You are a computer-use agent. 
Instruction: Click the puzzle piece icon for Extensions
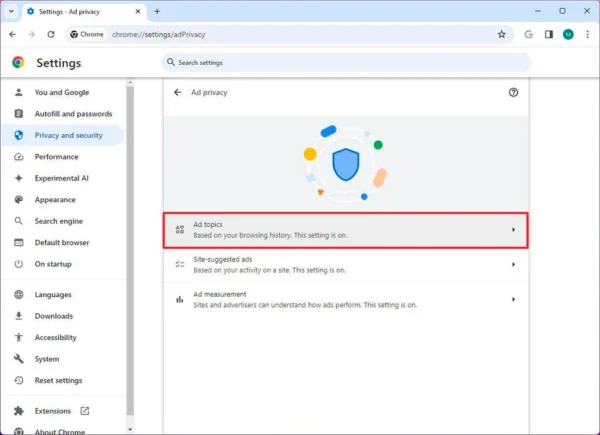[x=18, y=411]
